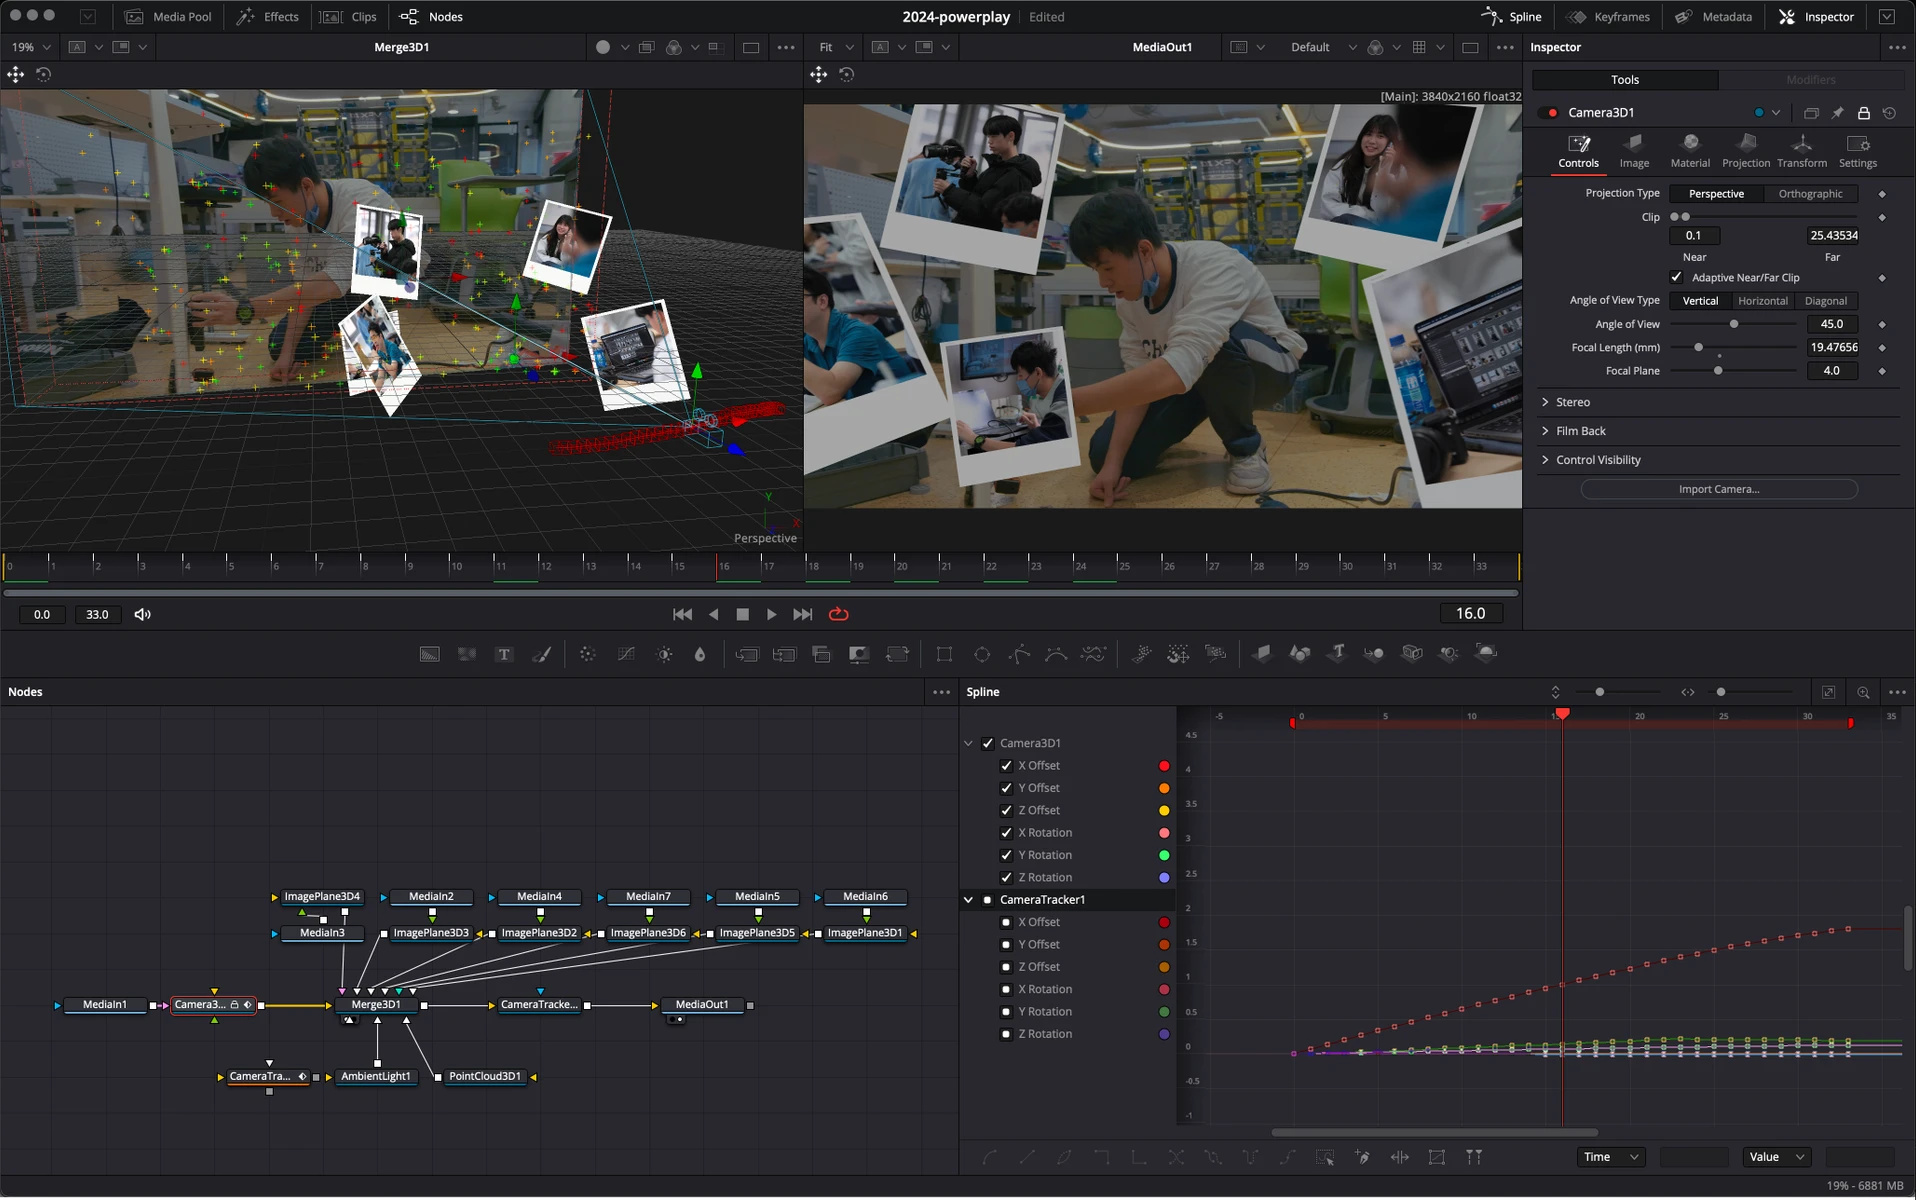This screenshot has height=1200, width=1916.
Task: Expand the Film Back section
Action: (x=1580, y=431)
